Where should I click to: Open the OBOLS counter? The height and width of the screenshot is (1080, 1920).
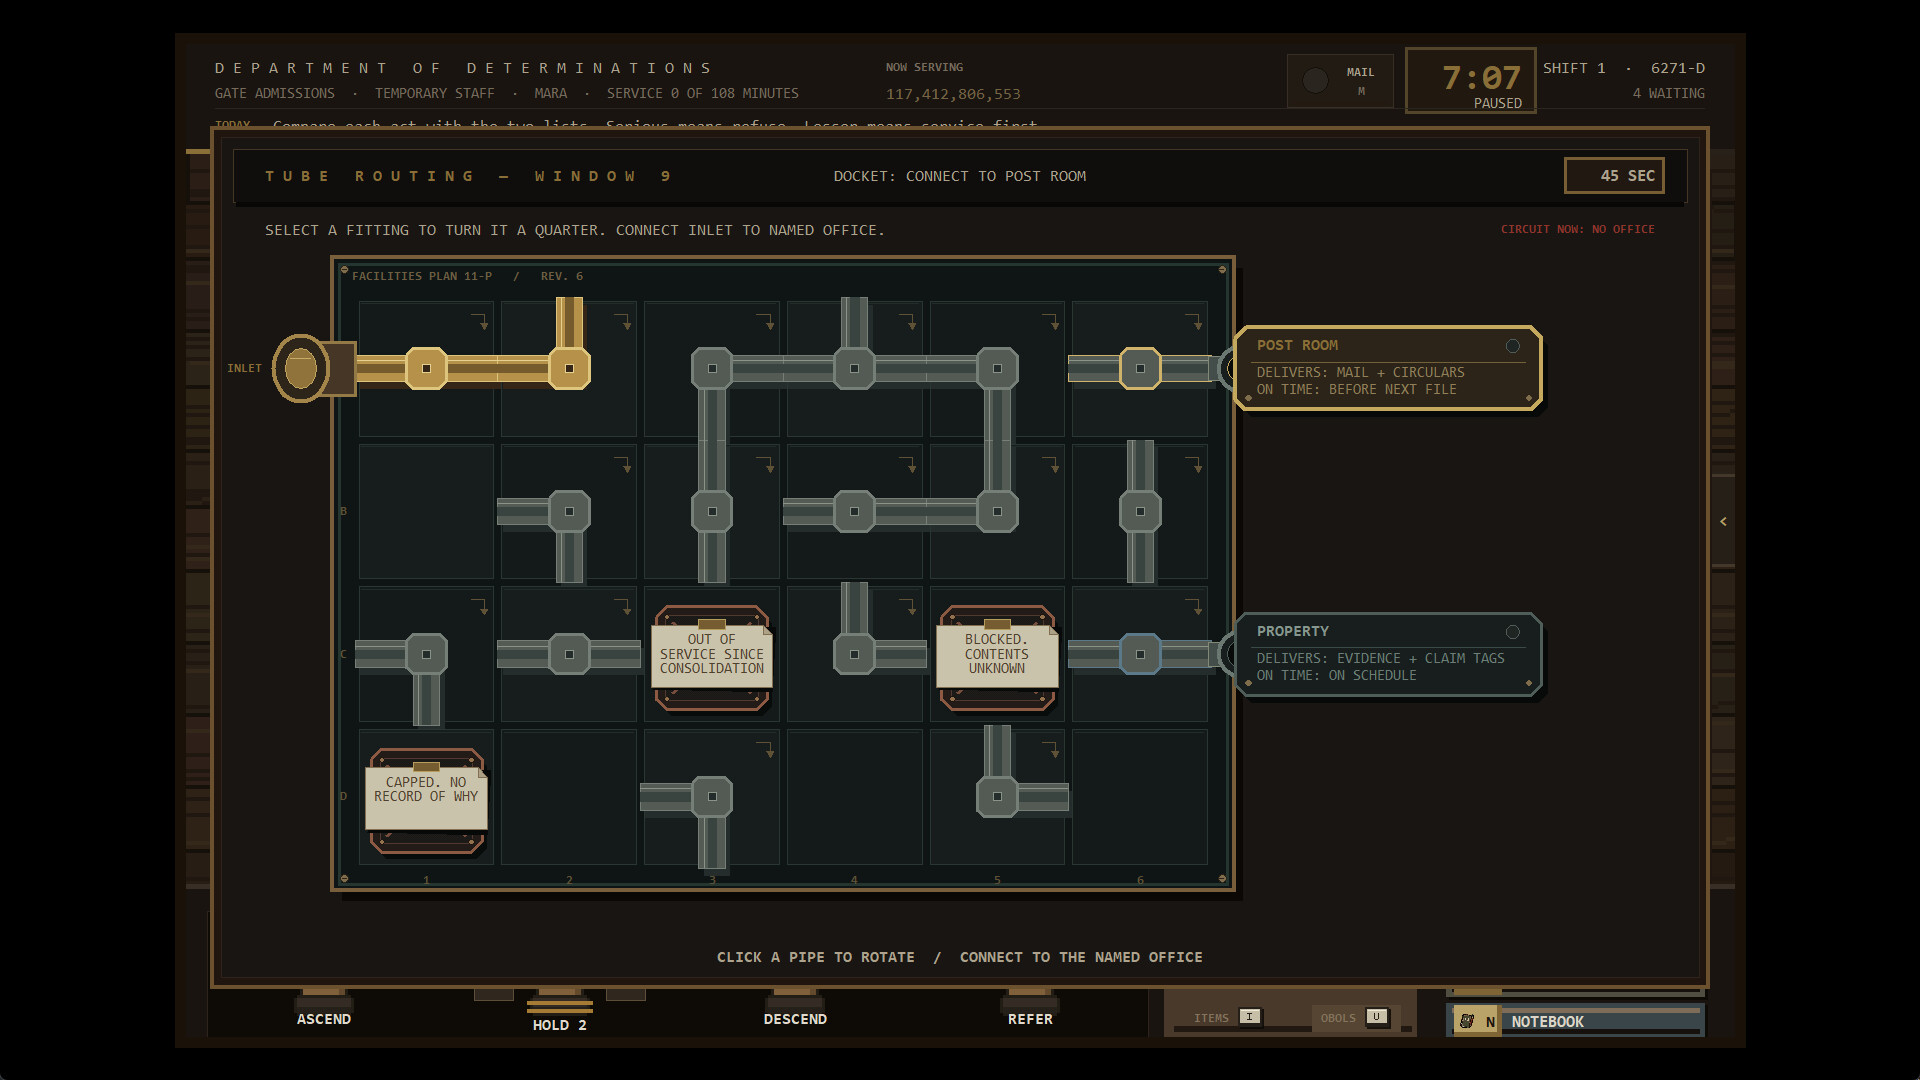1354,1017
